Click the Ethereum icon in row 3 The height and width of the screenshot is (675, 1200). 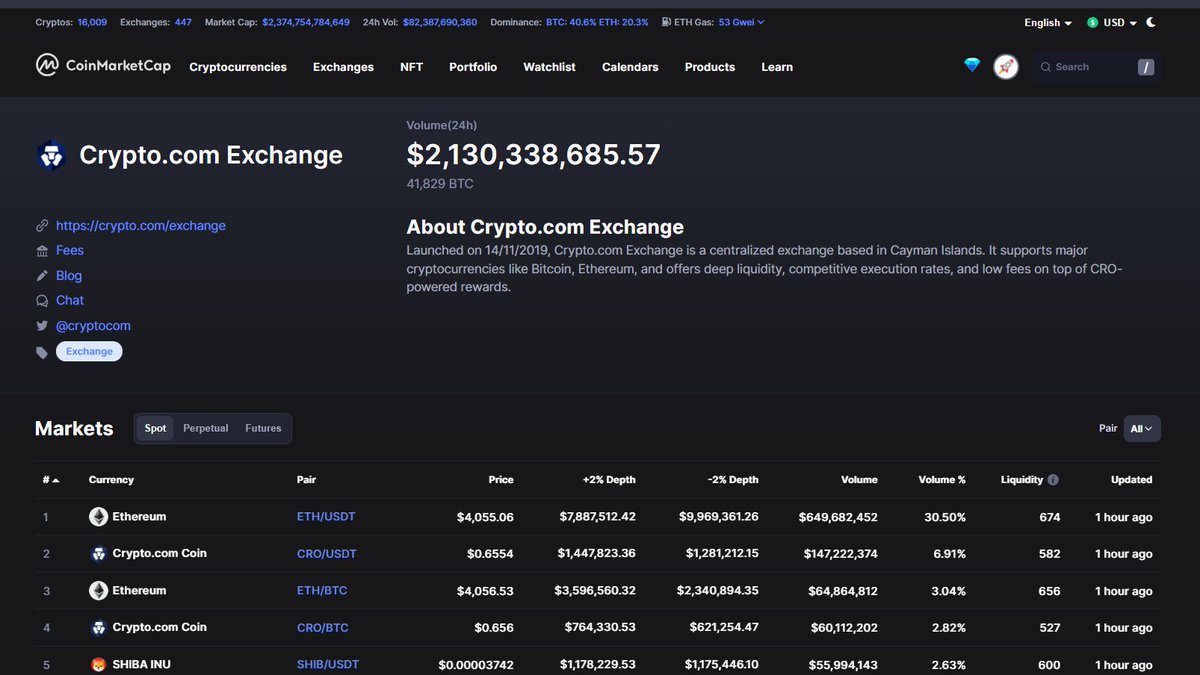coord(98,591)
